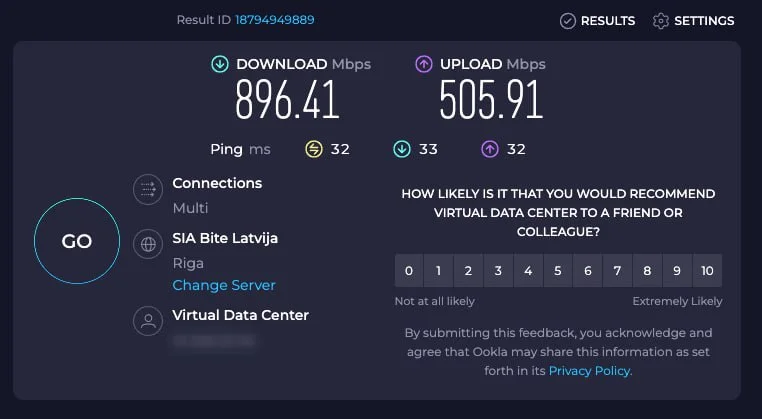Open the Privacy Policy link
The width and height of the screenshot is (762, 419).
click(590, 370)
